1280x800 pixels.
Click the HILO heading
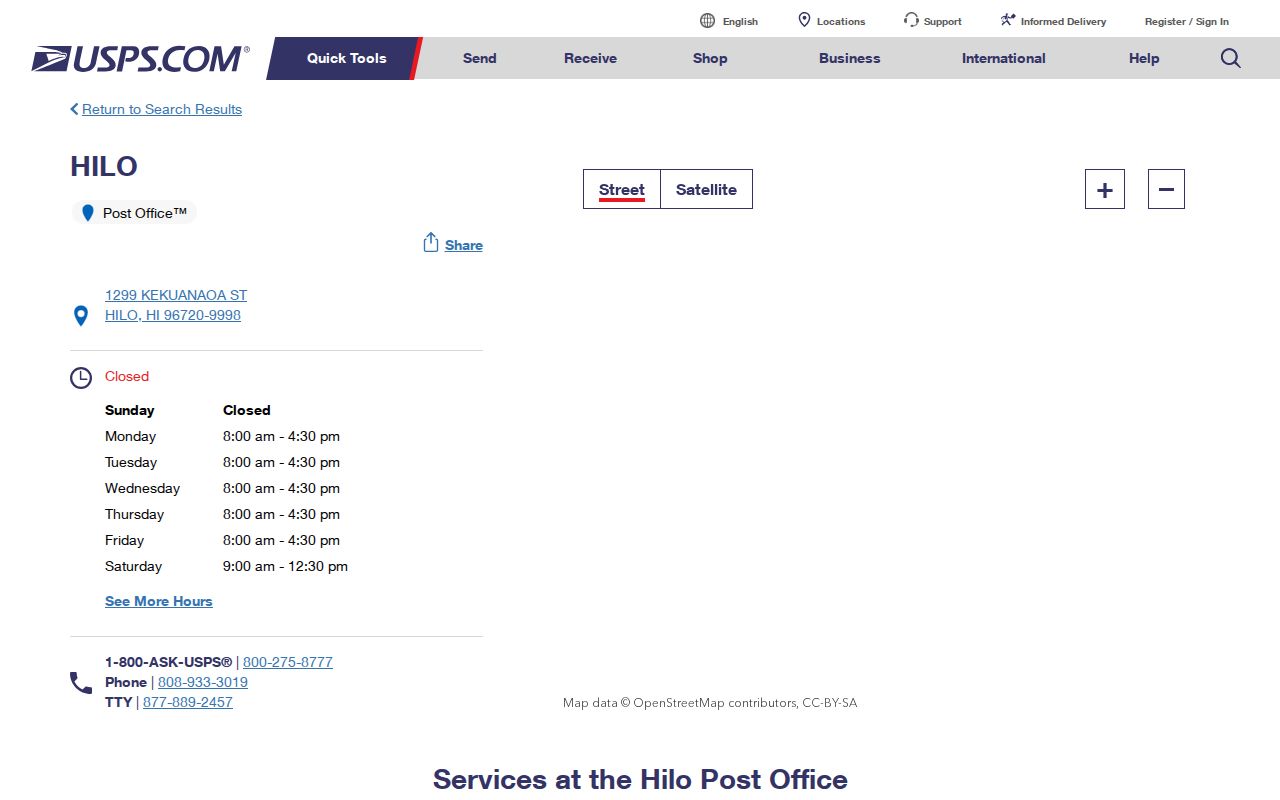[104, 166]
